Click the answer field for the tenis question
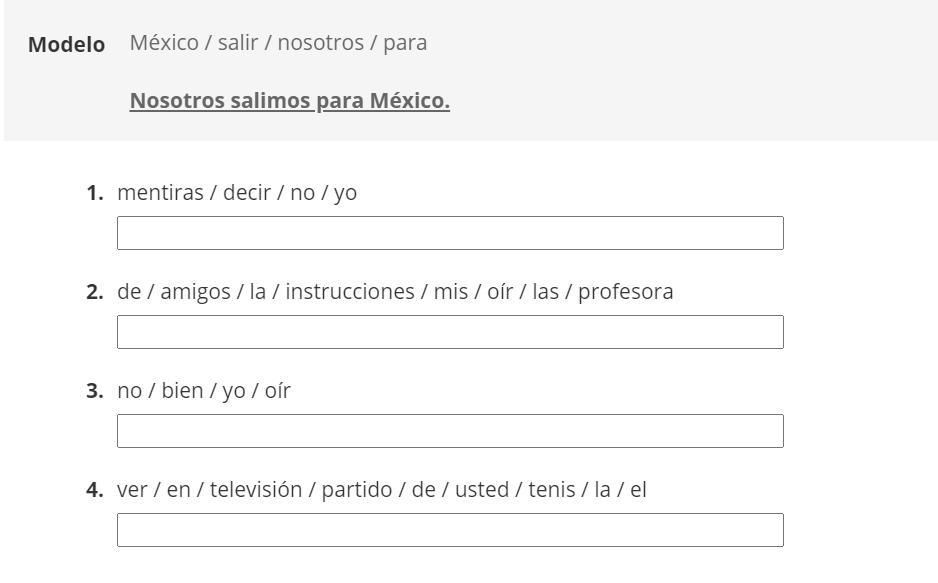This screenshot has height=583, width=938. coord(450,530)
